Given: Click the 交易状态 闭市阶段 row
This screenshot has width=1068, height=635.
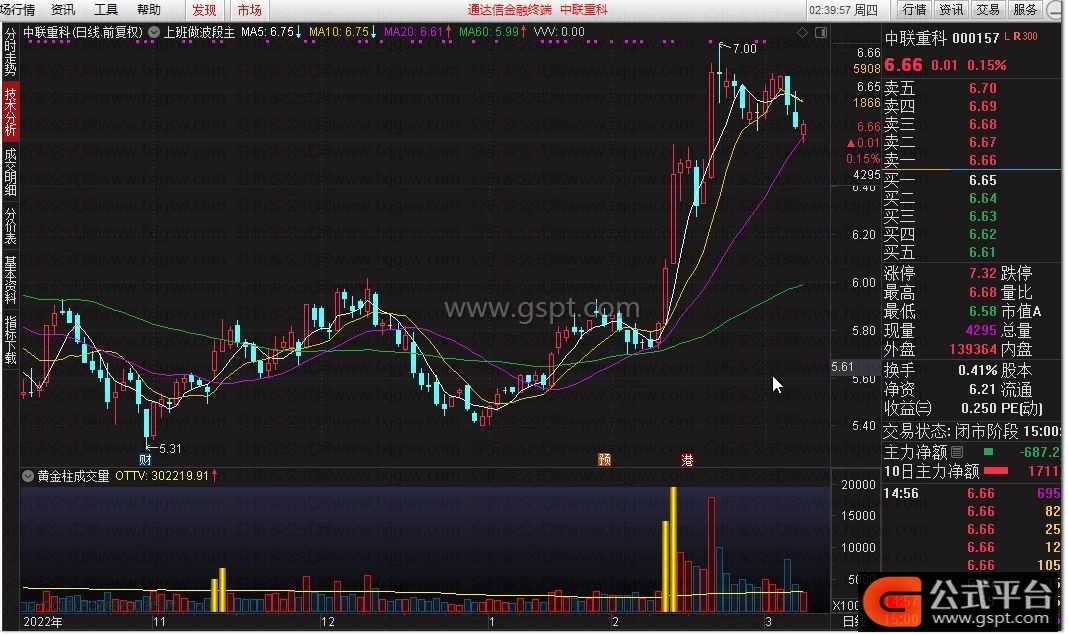Looking at the screenshot, I should point(972,431).
